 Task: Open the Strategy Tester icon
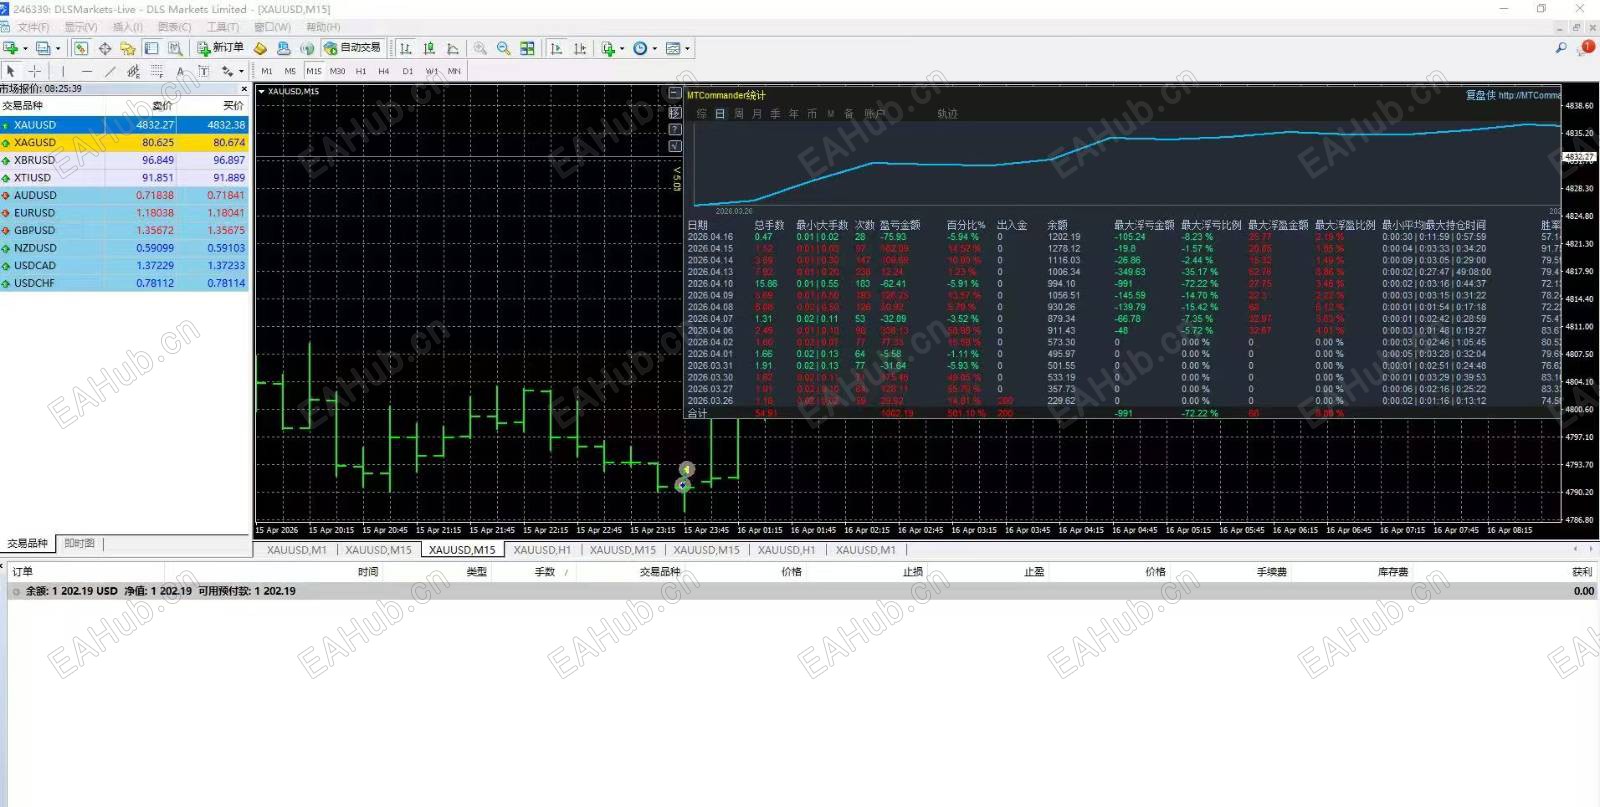(x=175, y=48)
